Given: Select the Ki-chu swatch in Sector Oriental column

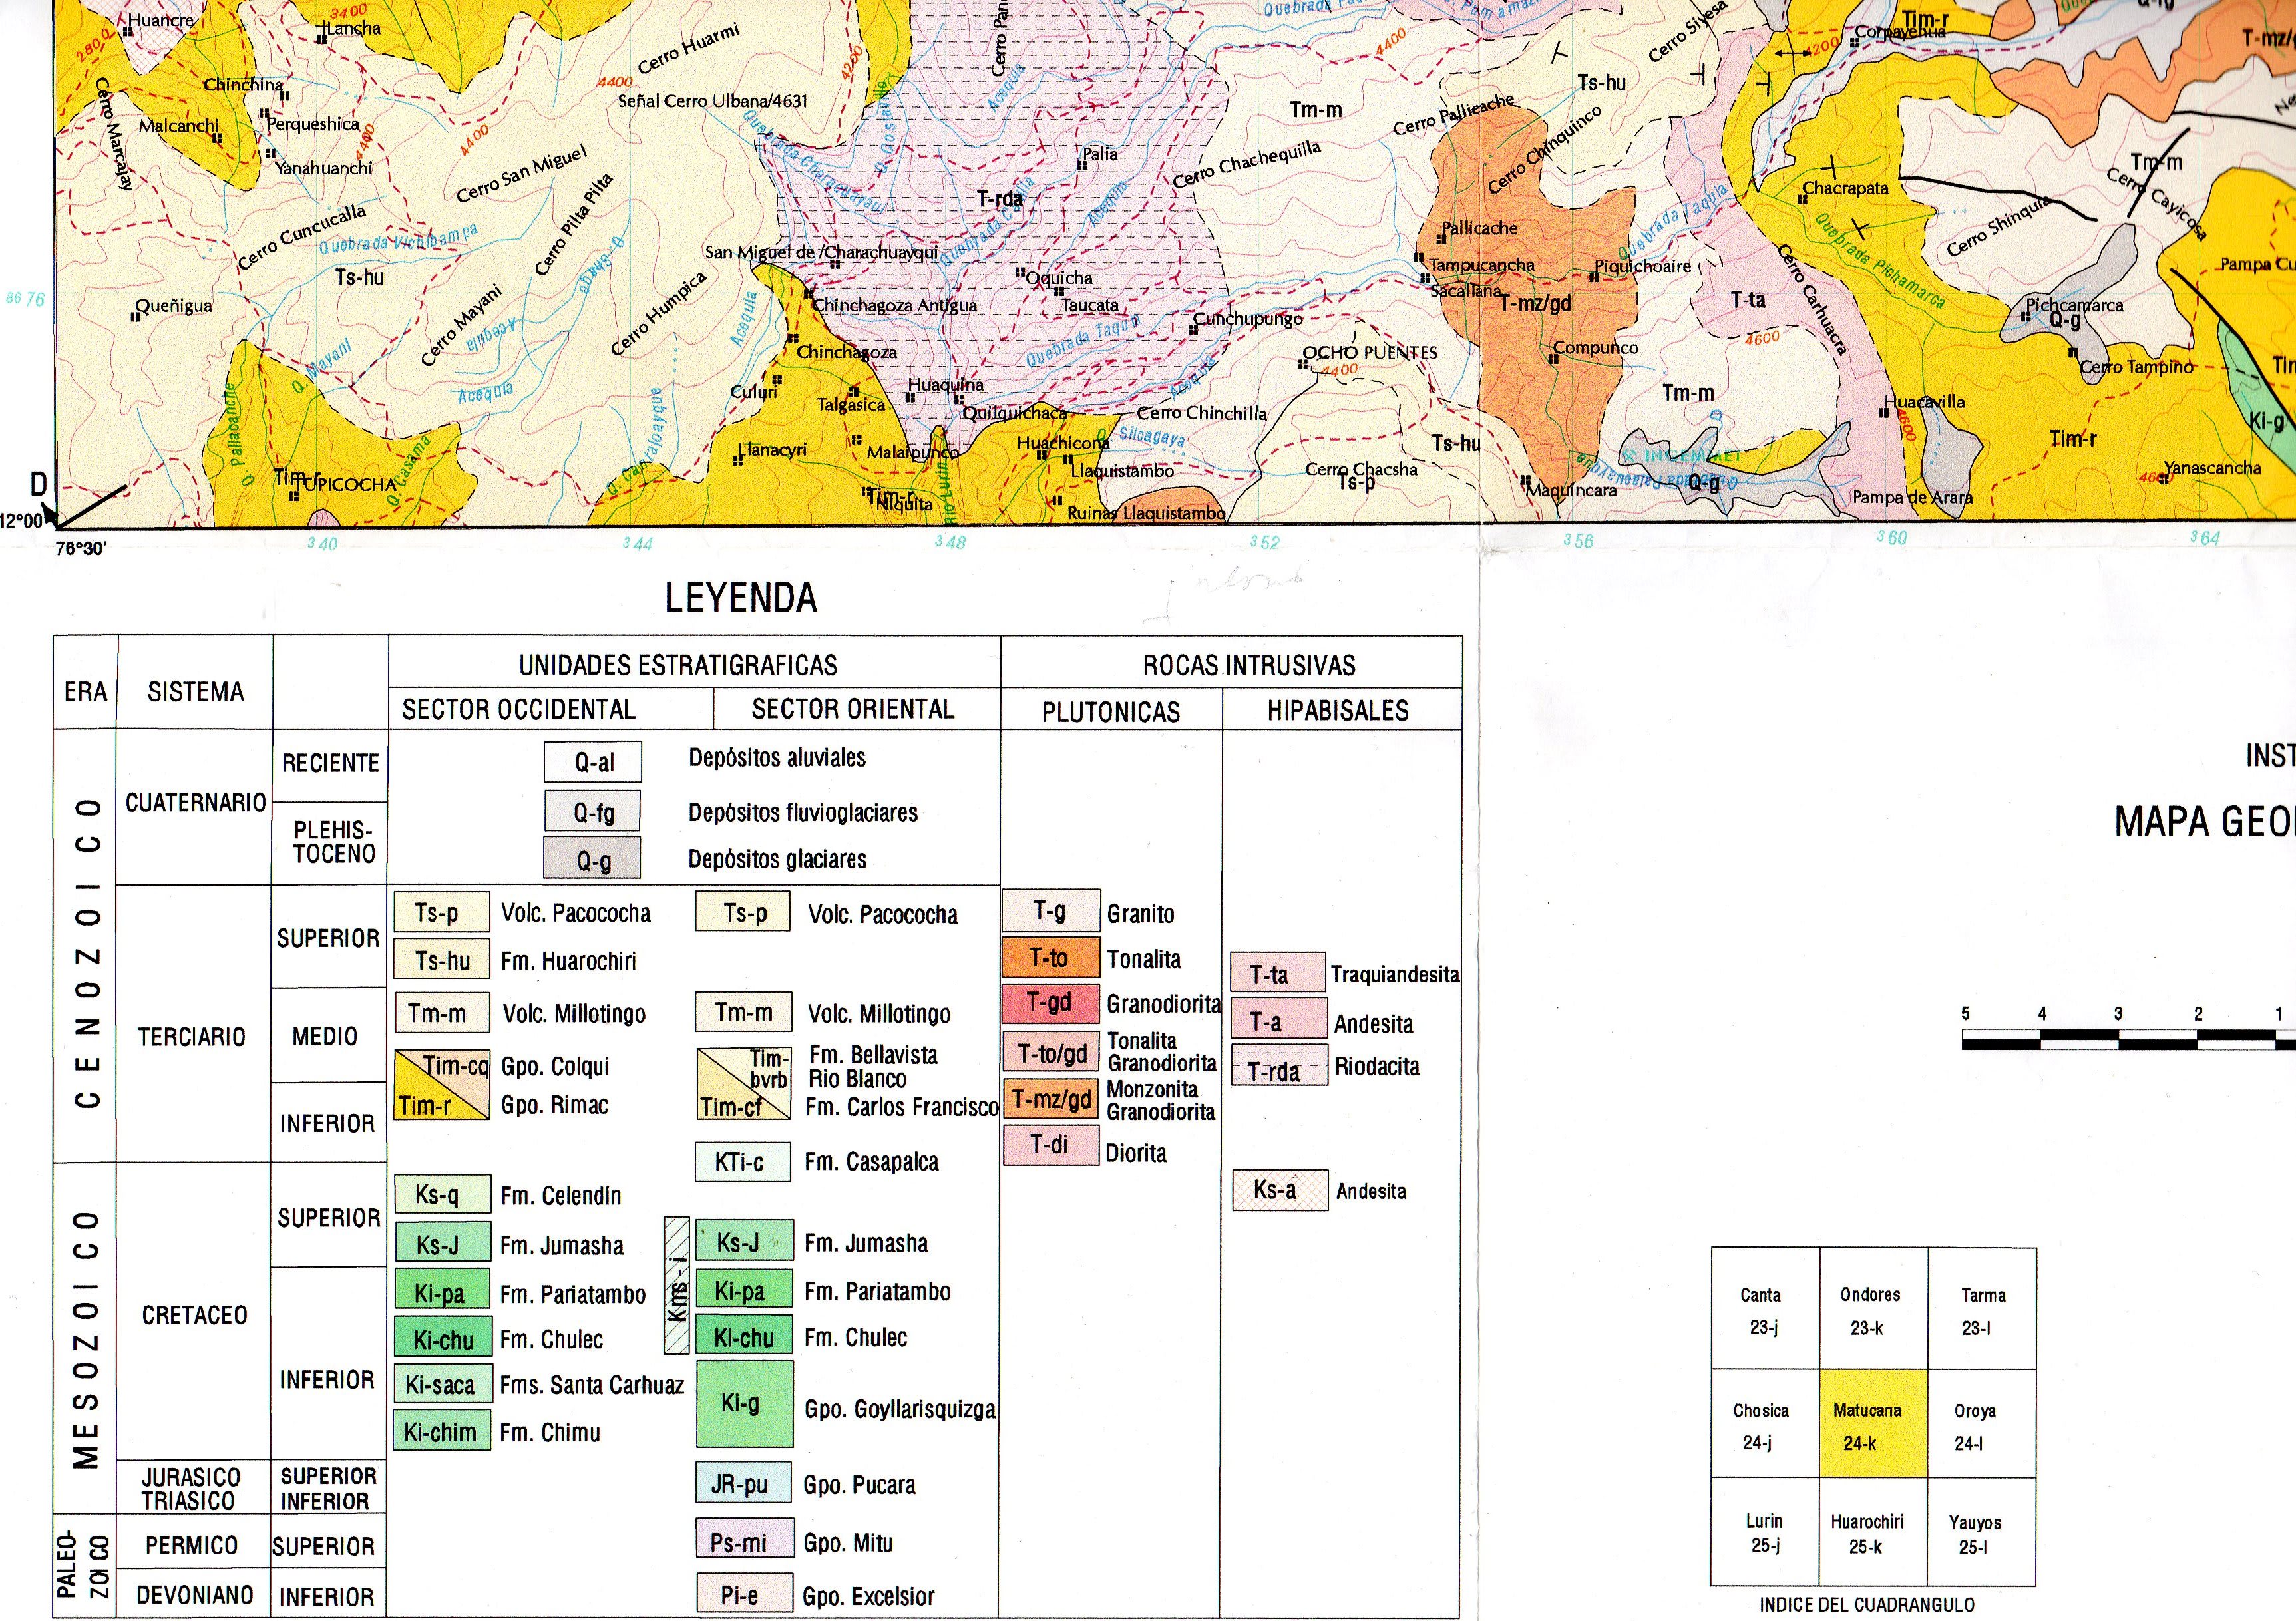Looking at the screenshot, I should tap(744, 1335).
